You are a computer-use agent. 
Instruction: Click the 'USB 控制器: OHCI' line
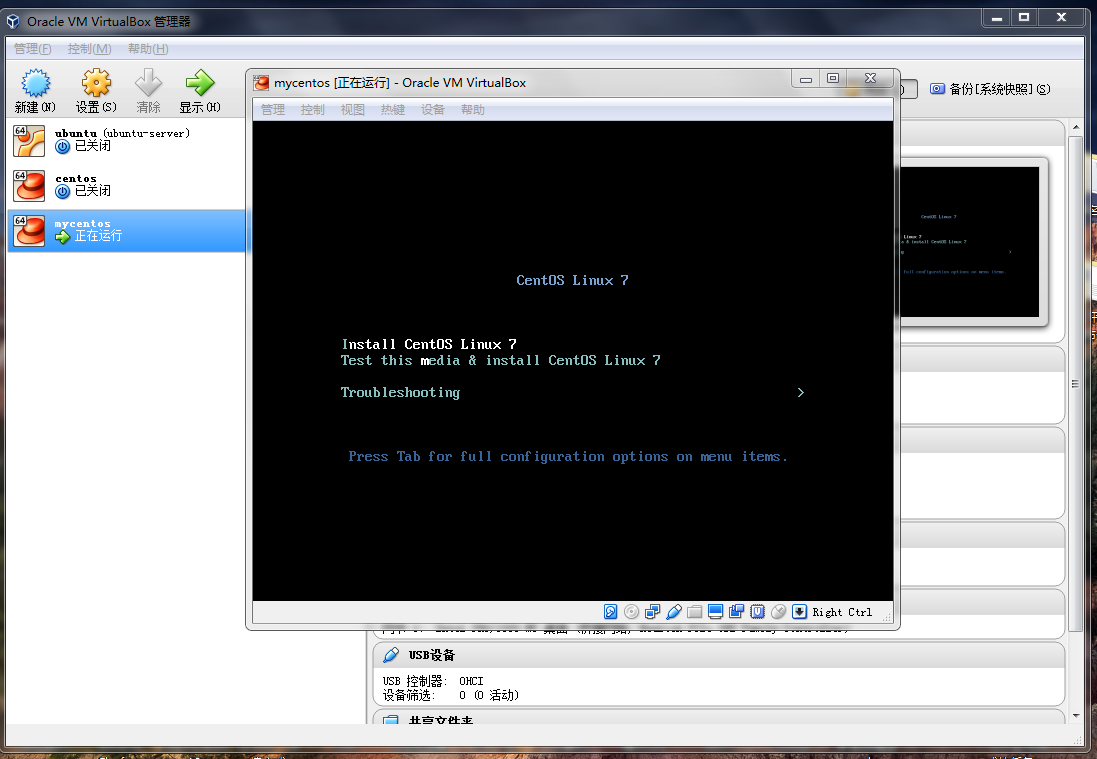point(433,681)
